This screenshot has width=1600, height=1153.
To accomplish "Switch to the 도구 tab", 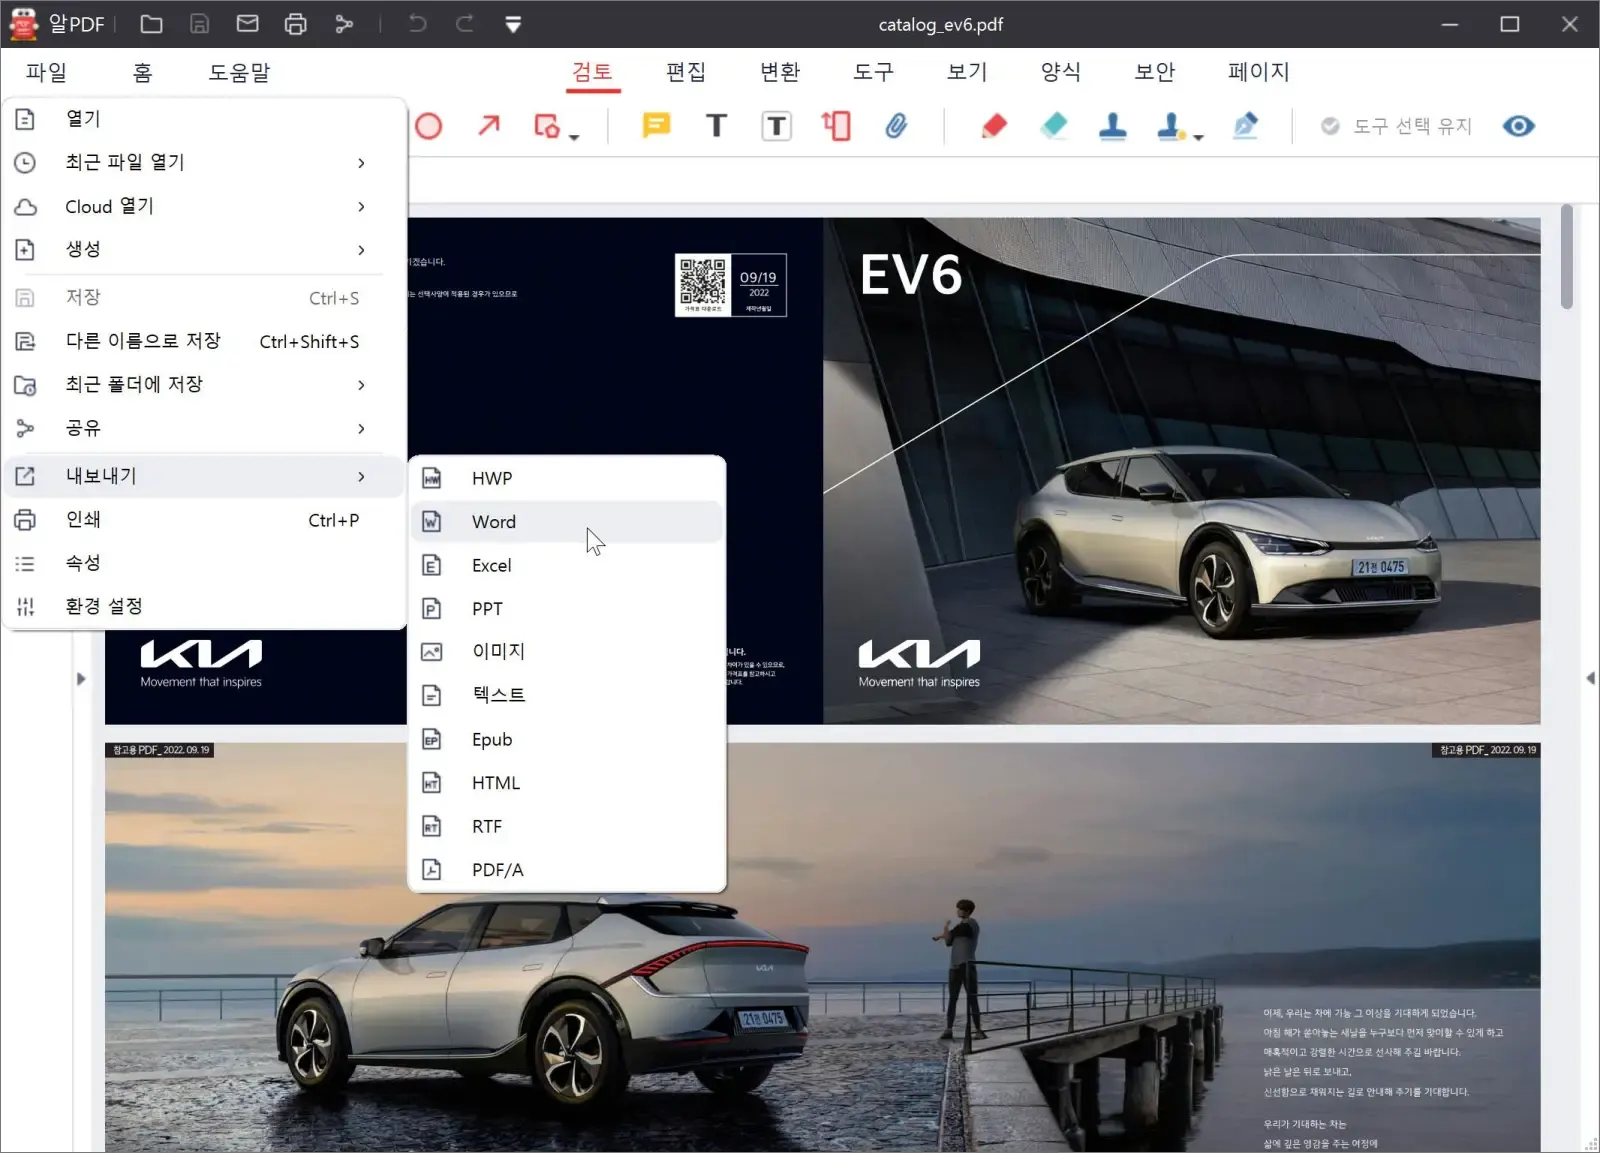I will [x=874, y=72].
